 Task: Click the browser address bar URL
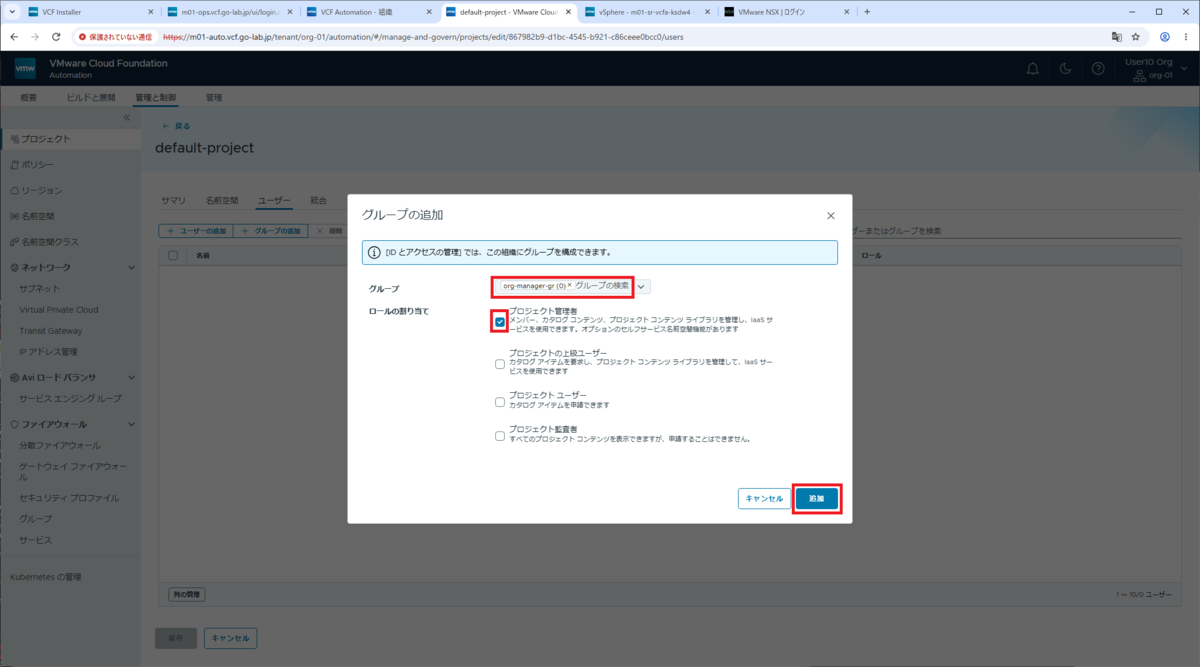[x=423, y=36]
